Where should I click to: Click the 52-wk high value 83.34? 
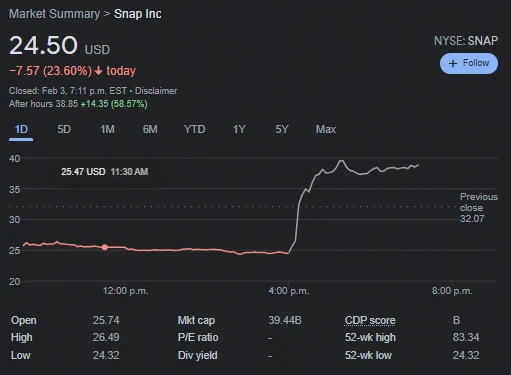click(466, 337)
